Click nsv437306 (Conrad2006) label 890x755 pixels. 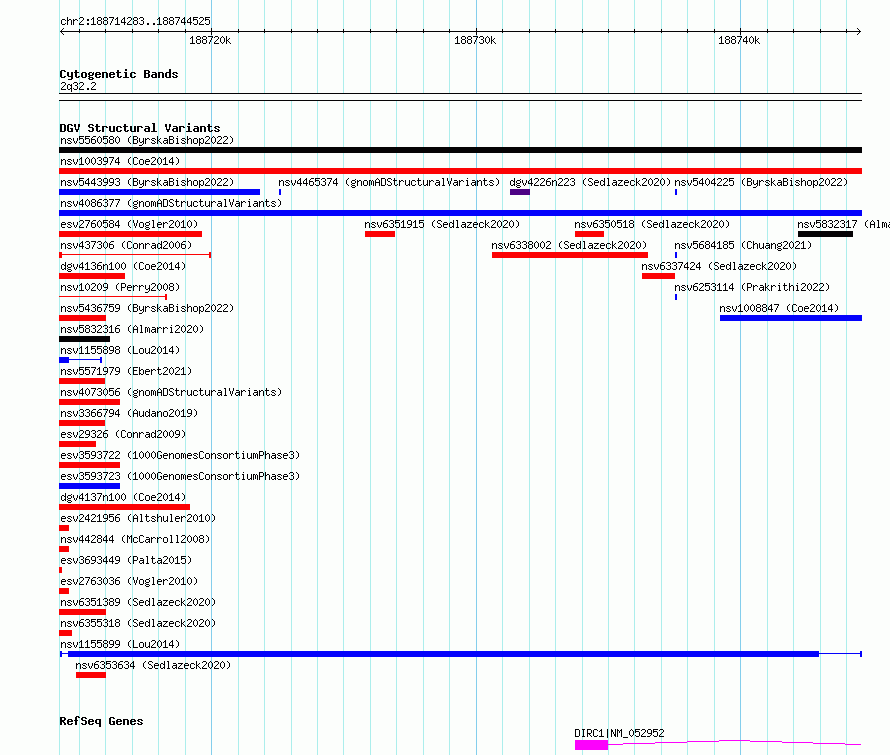click(126, 245)
